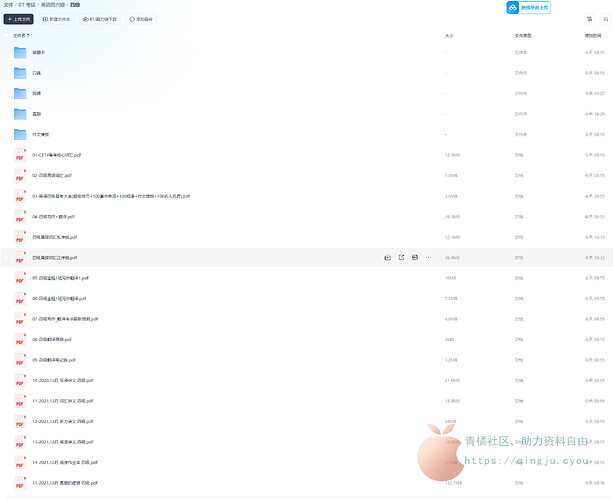
Task: Click the blue button at the top center
Action: [x=526, y=8]
